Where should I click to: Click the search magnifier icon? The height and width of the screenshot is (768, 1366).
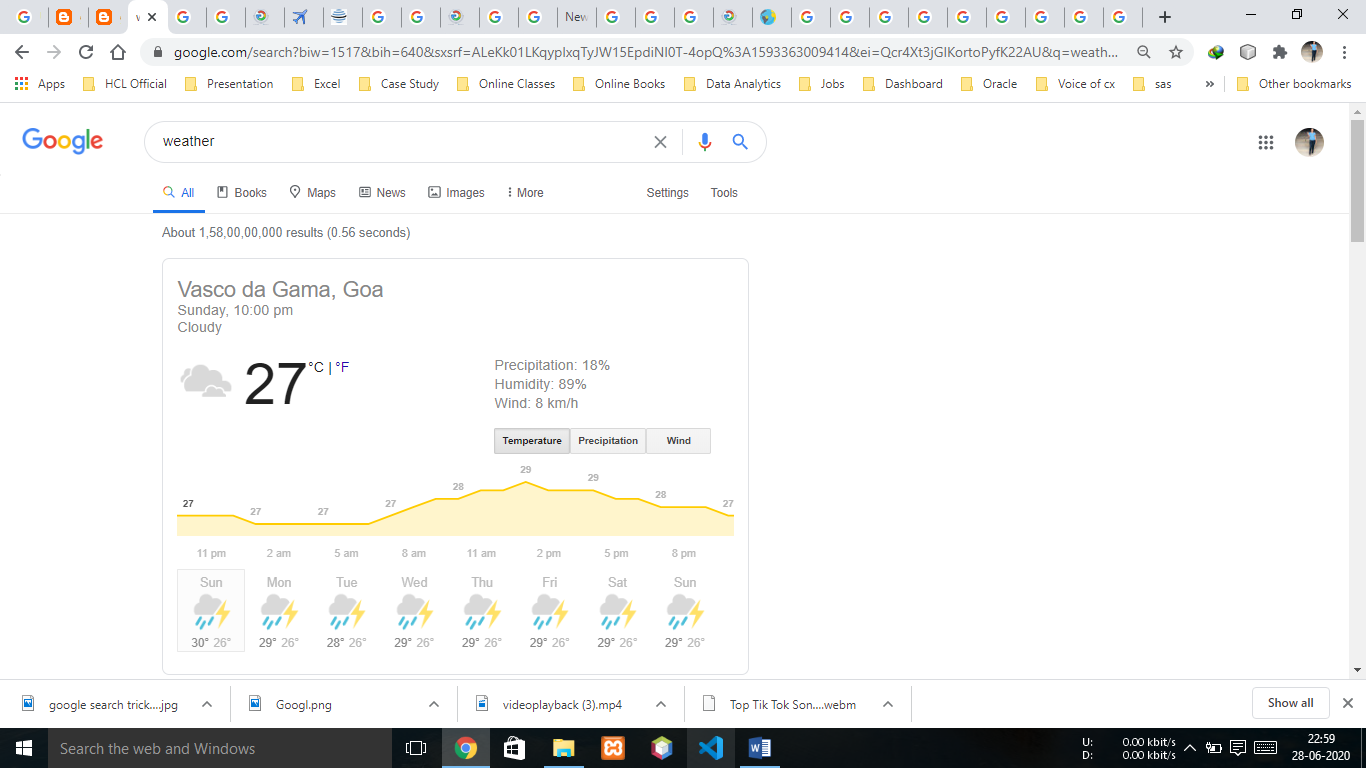click(740, 141)
